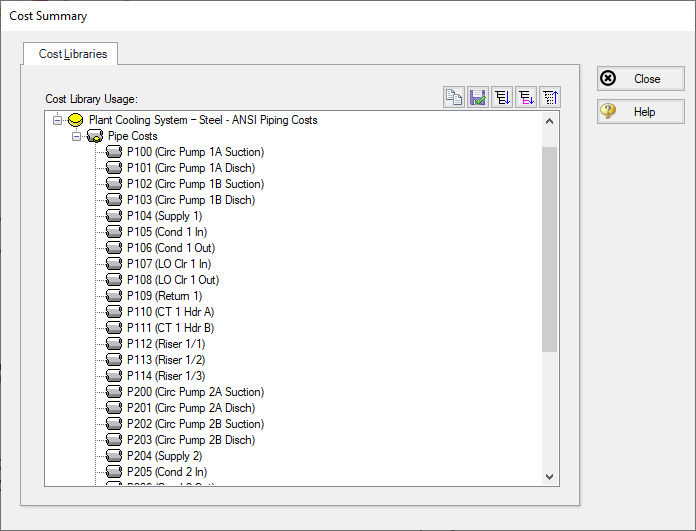Select the P204 (Supply 2) row
This screenshot has height=531, width=696.
[x=164, y=456]
